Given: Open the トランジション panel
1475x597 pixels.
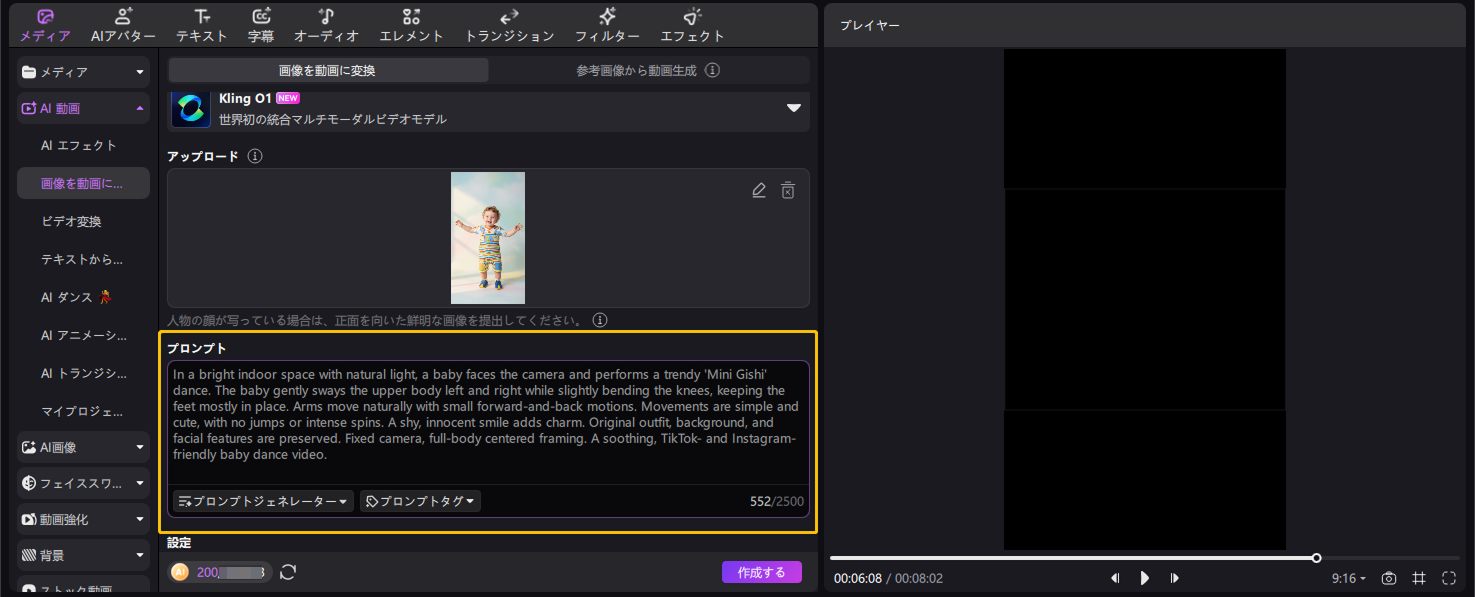Looking at the screenshot, I should point(509,25).
